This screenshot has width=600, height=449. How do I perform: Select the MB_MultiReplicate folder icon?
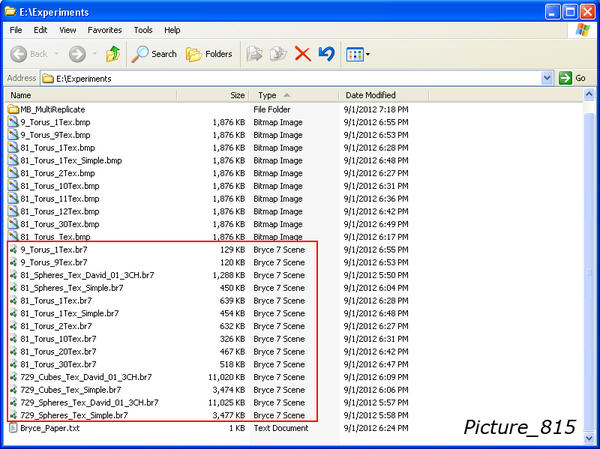tap(13, 109)
